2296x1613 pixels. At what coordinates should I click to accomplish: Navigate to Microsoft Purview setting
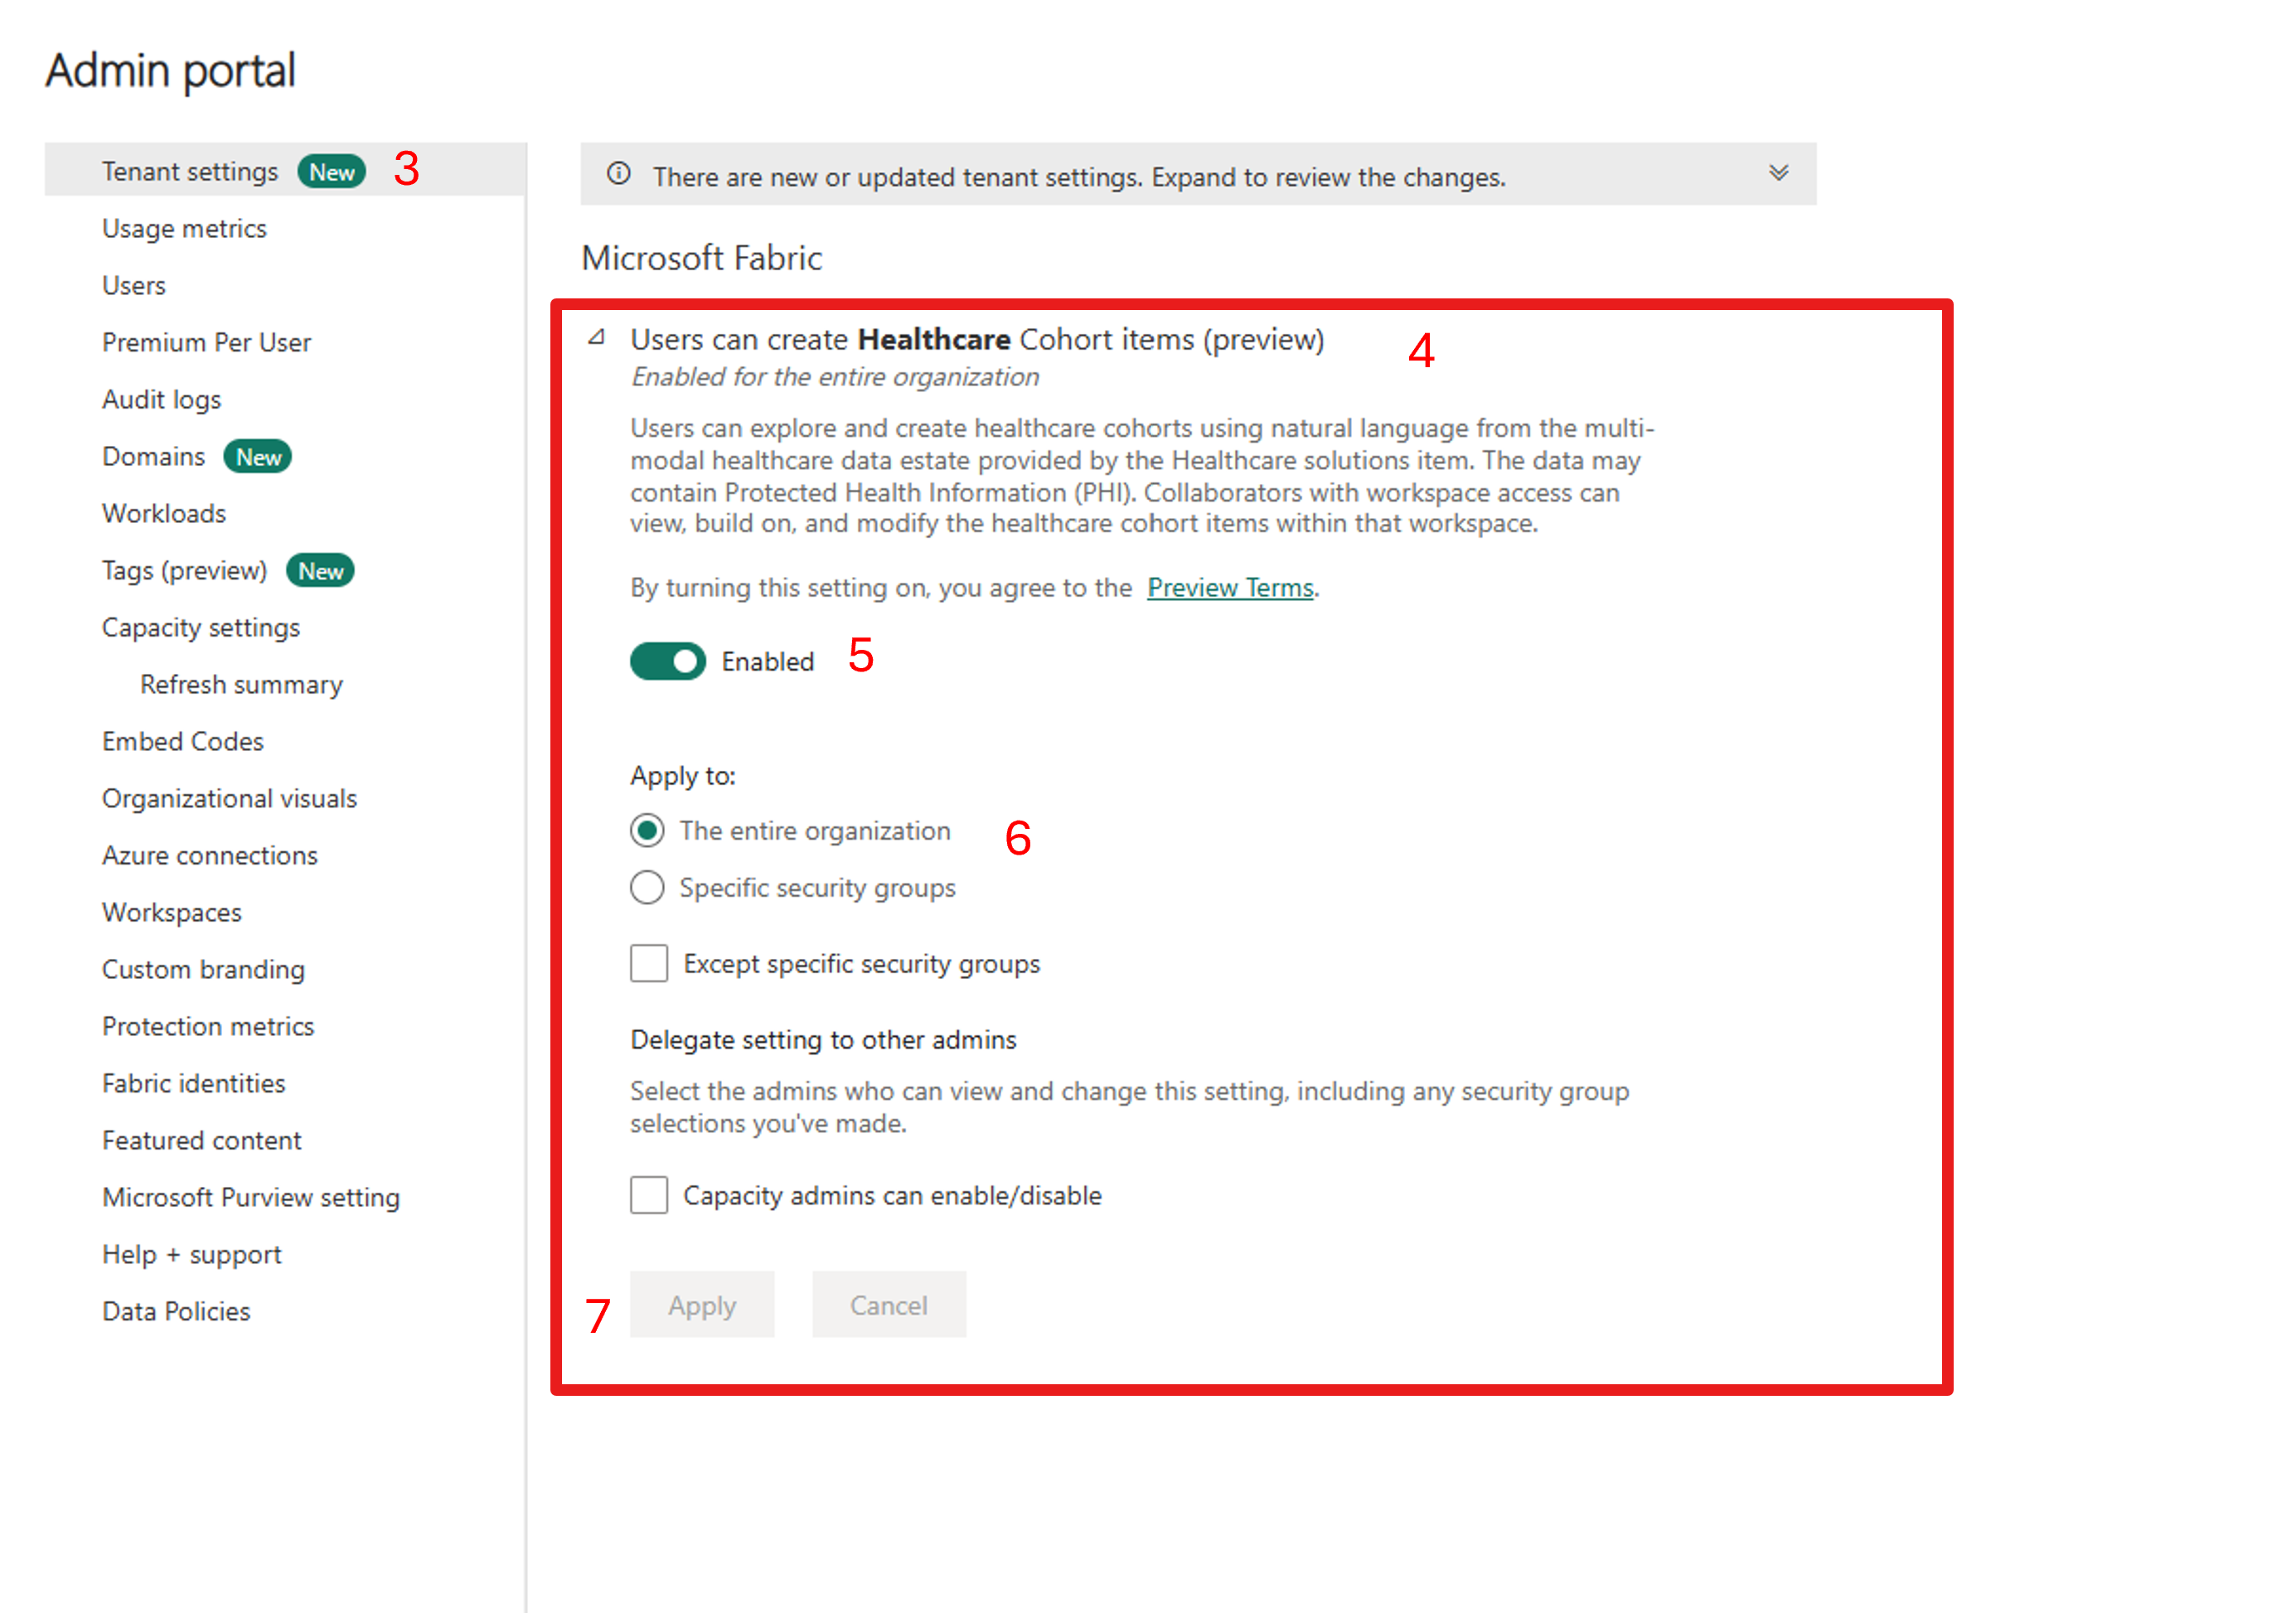(250, 1197)
